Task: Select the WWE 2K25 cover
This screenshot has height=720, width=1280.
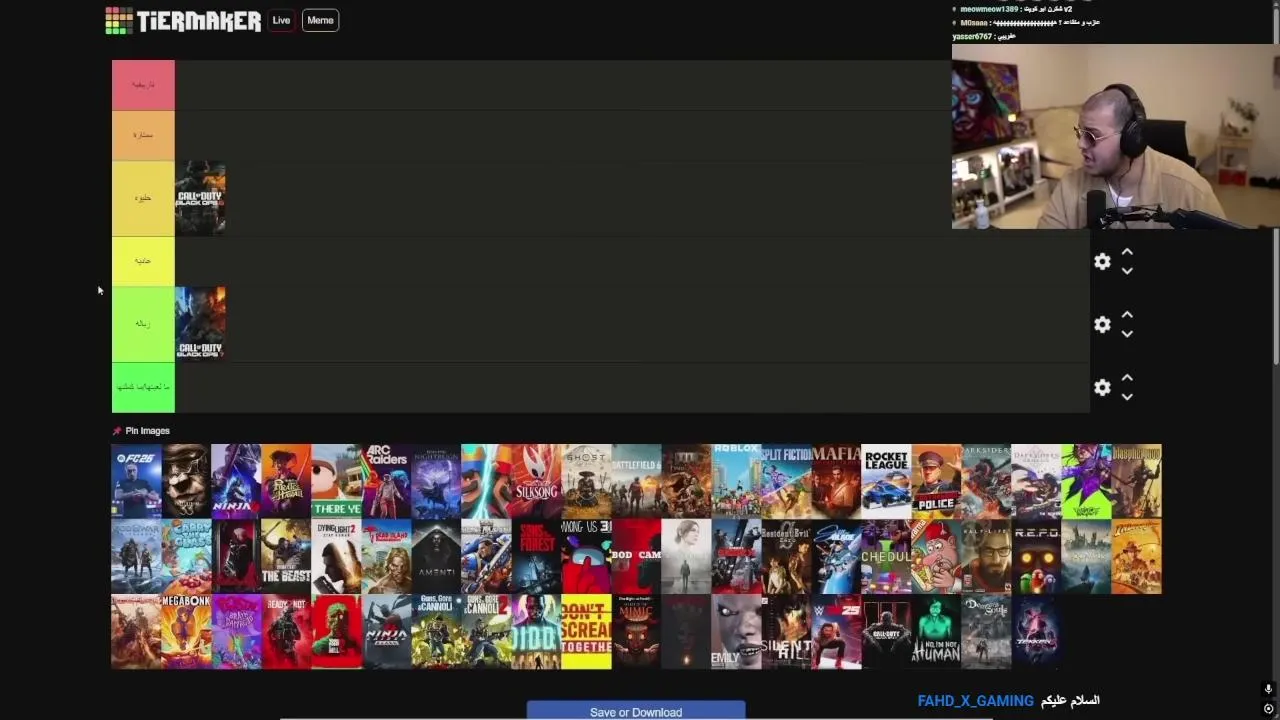Action: click(836, 631)
